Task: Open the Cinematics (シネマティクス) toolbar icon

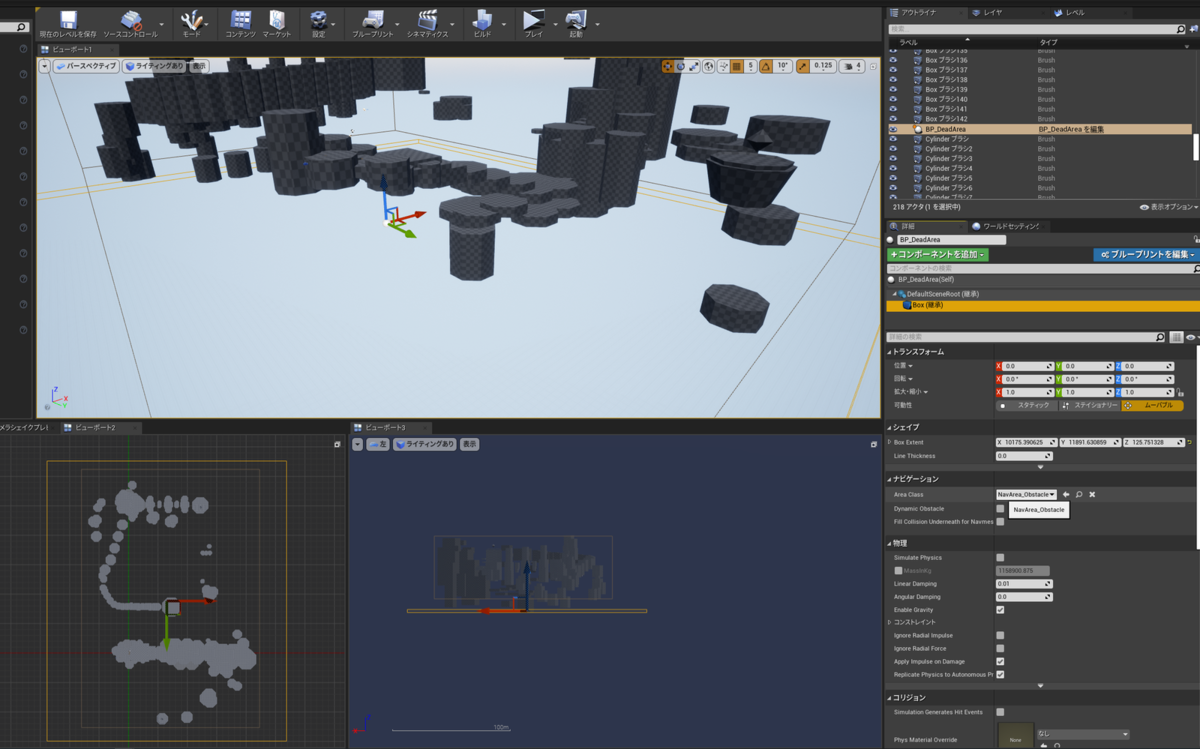Action: pos(427,20)
